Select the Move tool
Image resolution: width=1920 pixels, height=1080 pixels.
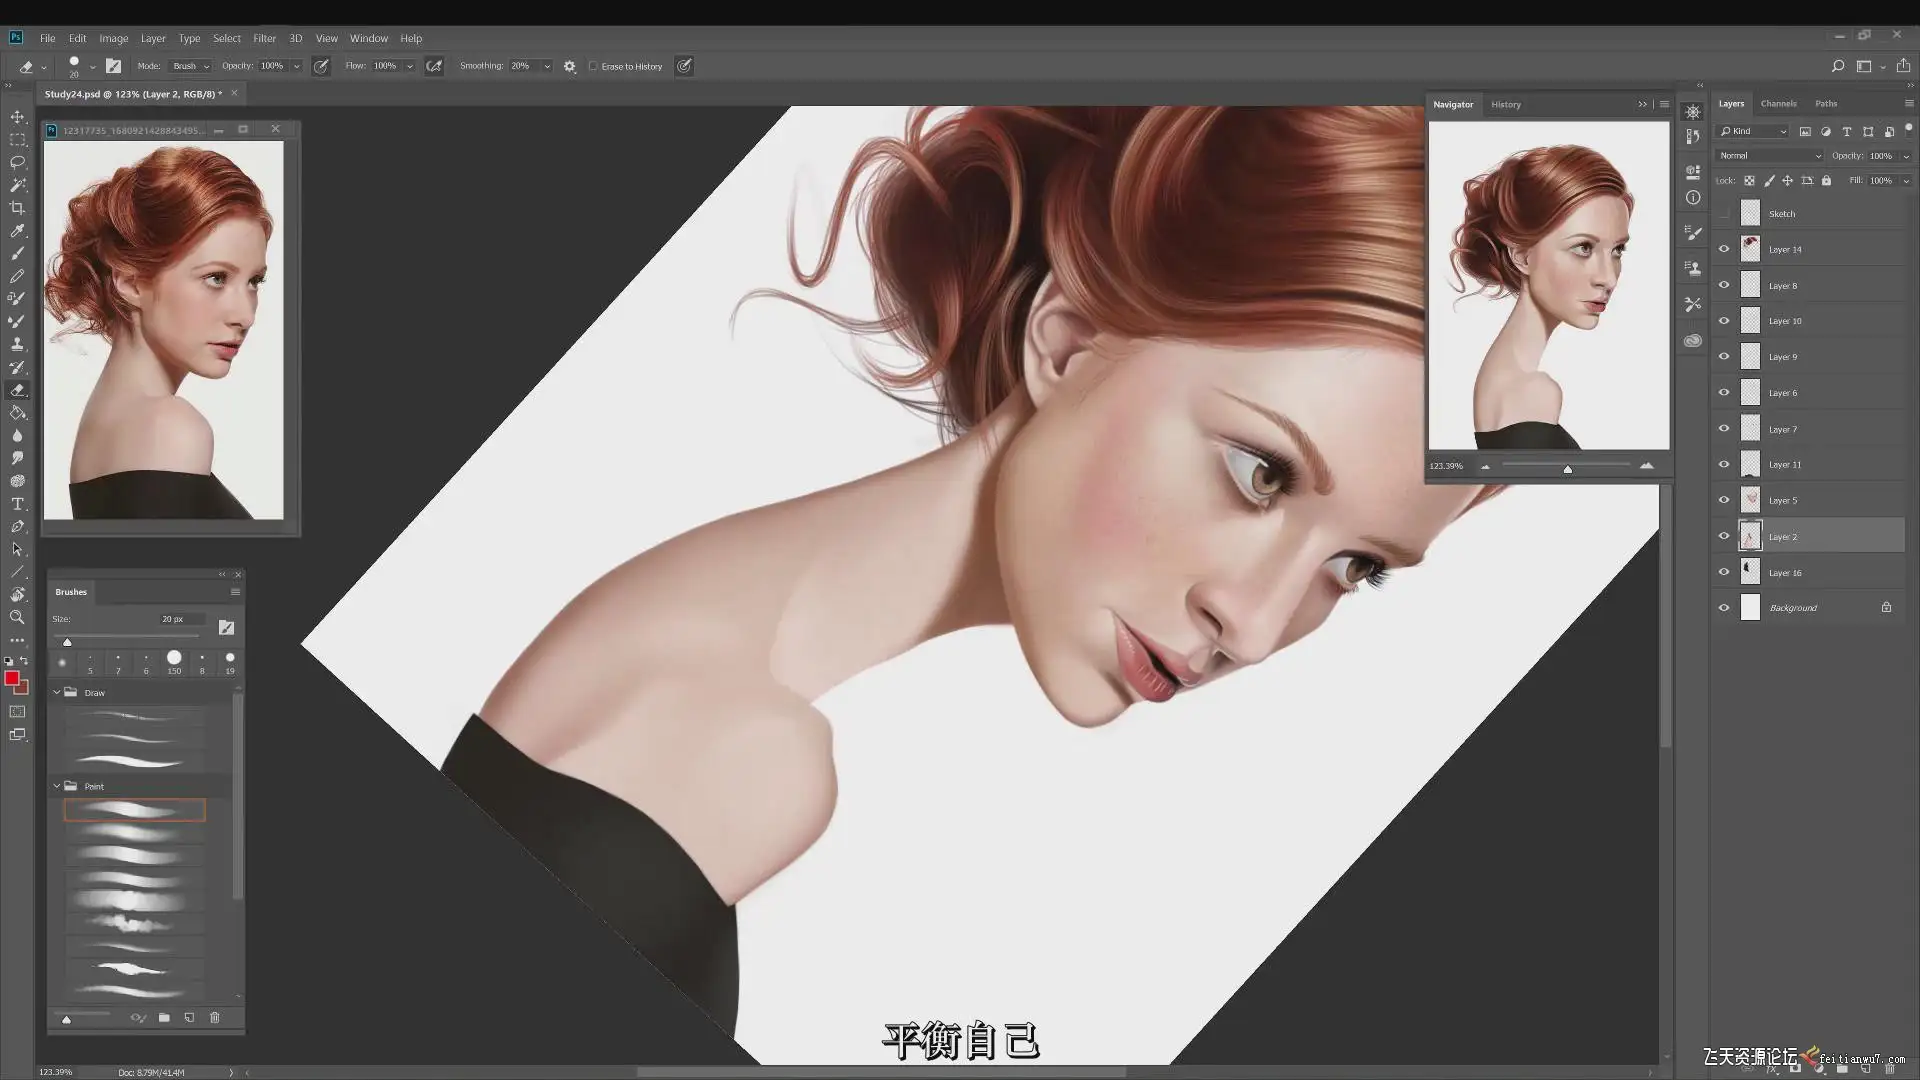pos(17,117)
